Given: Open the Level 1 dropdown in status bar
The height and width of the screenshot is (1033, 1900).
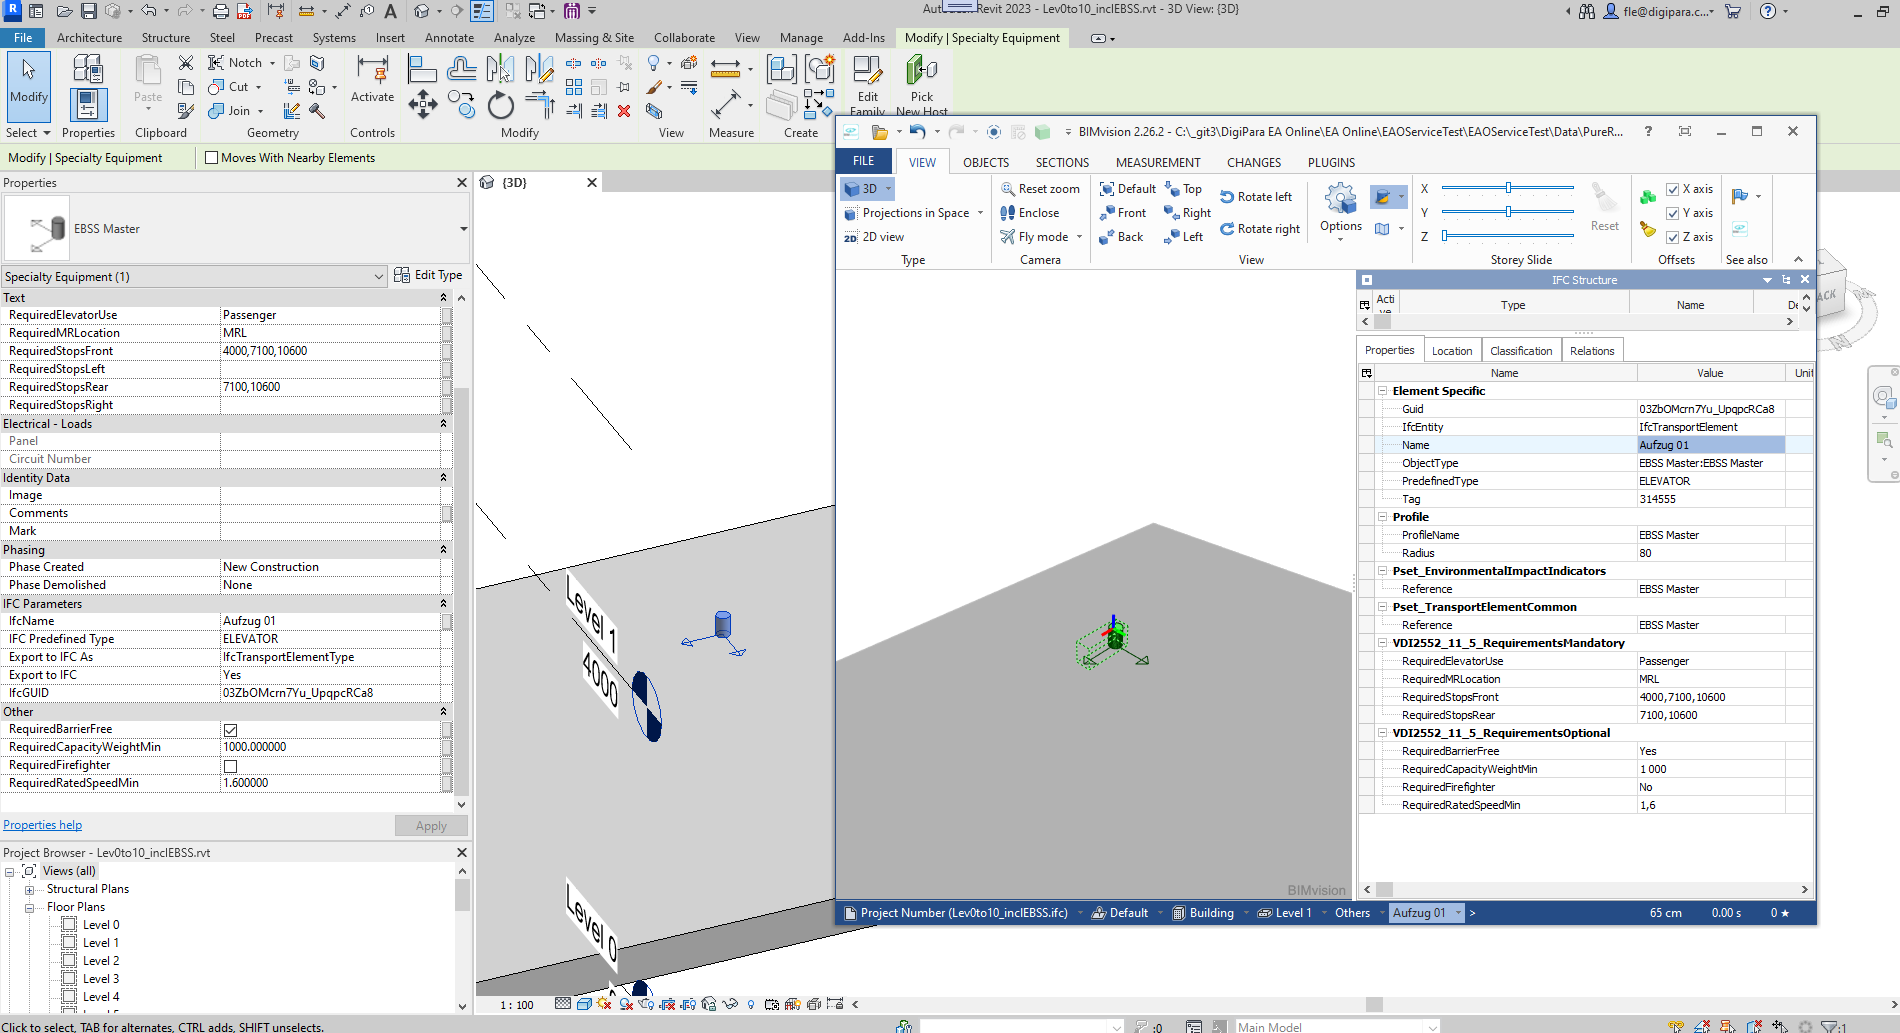Looking at the screenshot, I should (1325, 912).
